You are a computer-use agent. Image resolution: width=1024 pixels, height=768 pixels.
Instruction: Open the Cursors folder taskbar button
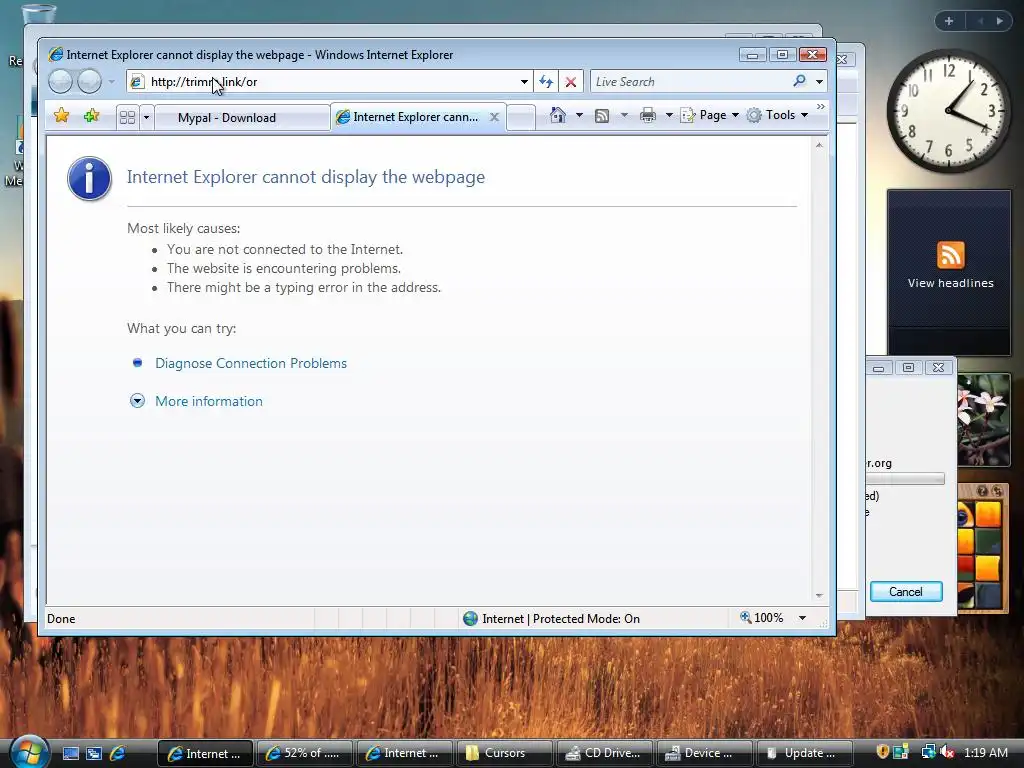tap(504, 753)
